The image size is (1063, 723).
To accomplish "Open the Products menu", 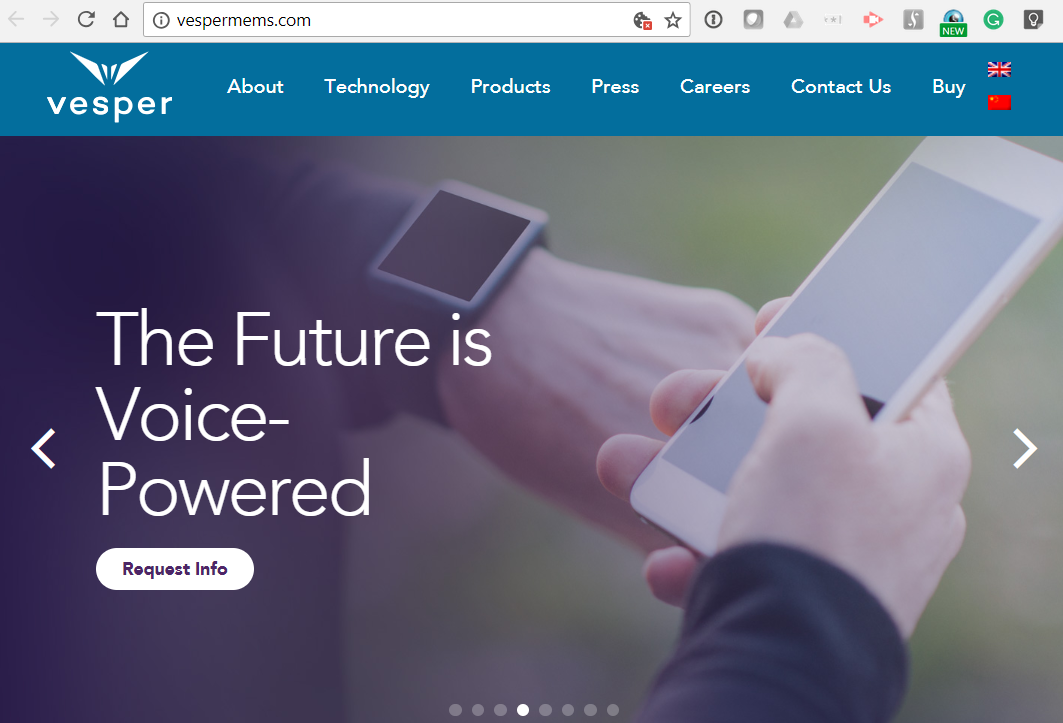I will coord(510,87).
